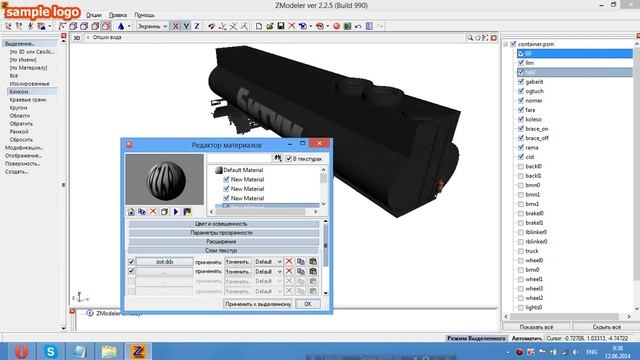Select 'Кликом' in the left selection list
This screenshot has width=640, height=360.
[x=32, y=91]
